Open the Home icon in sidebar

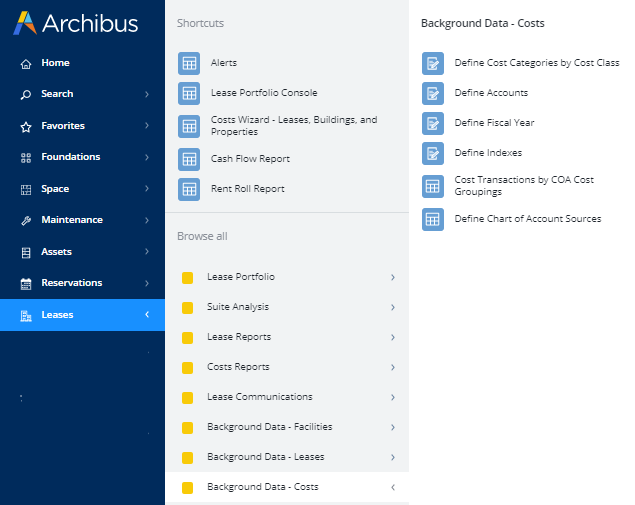(x=26, y=63)
